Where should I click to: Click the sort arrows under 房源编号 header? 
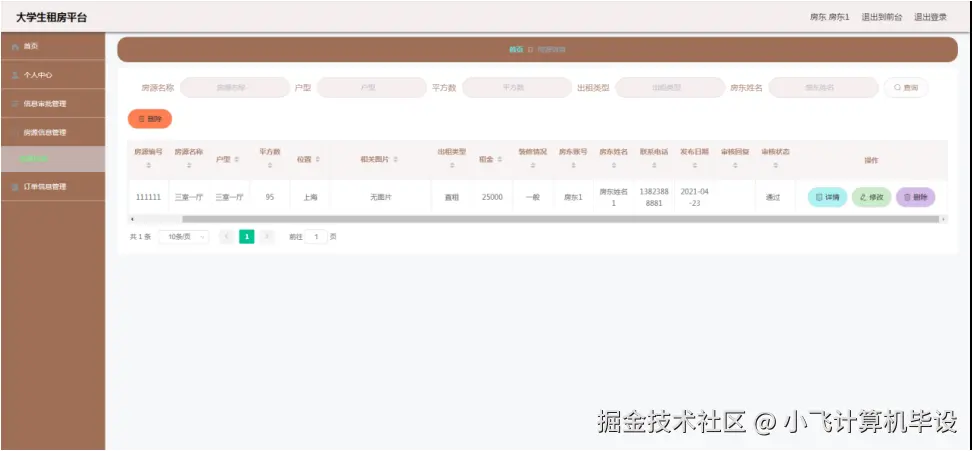coord(148,166)
